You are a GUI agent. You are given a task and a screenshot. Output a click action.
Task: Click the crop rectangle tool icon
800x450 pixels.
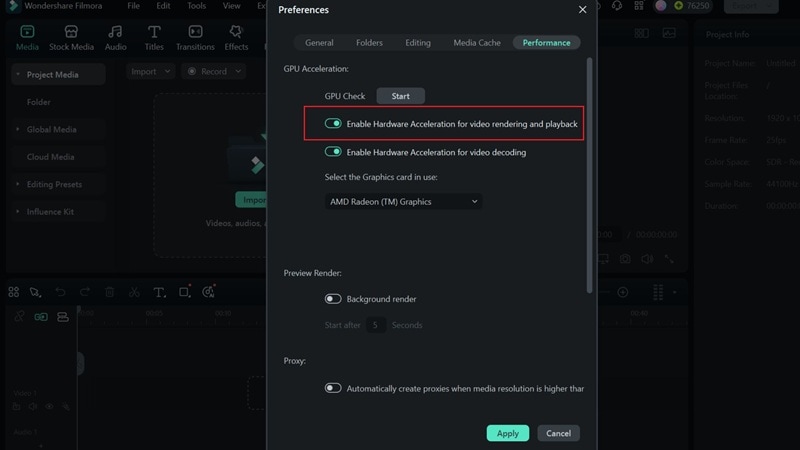click(x=184, y=292)
